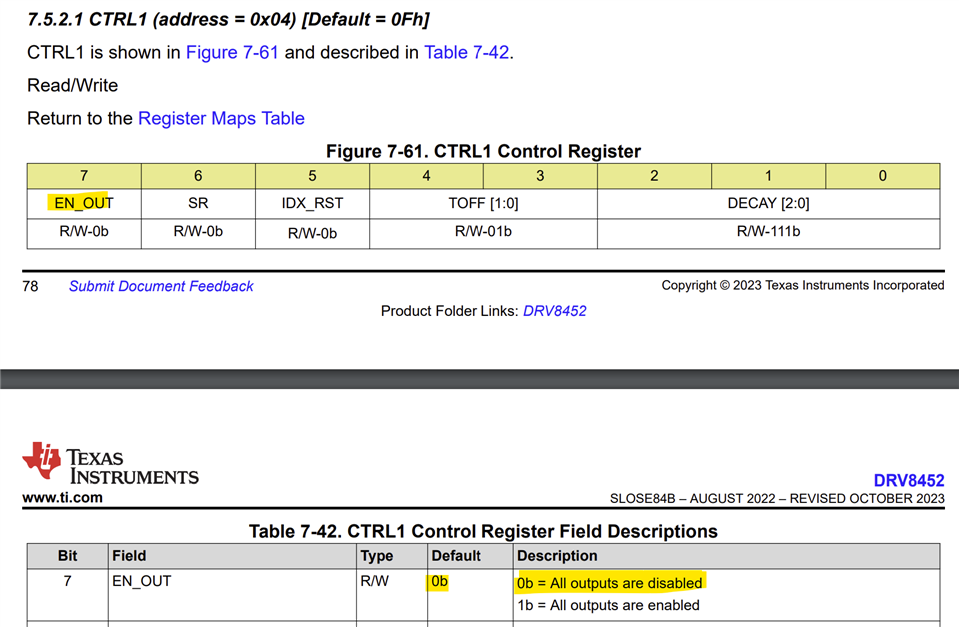
Task: Follow the Register Maps Table link
Action: click(221, 118)
